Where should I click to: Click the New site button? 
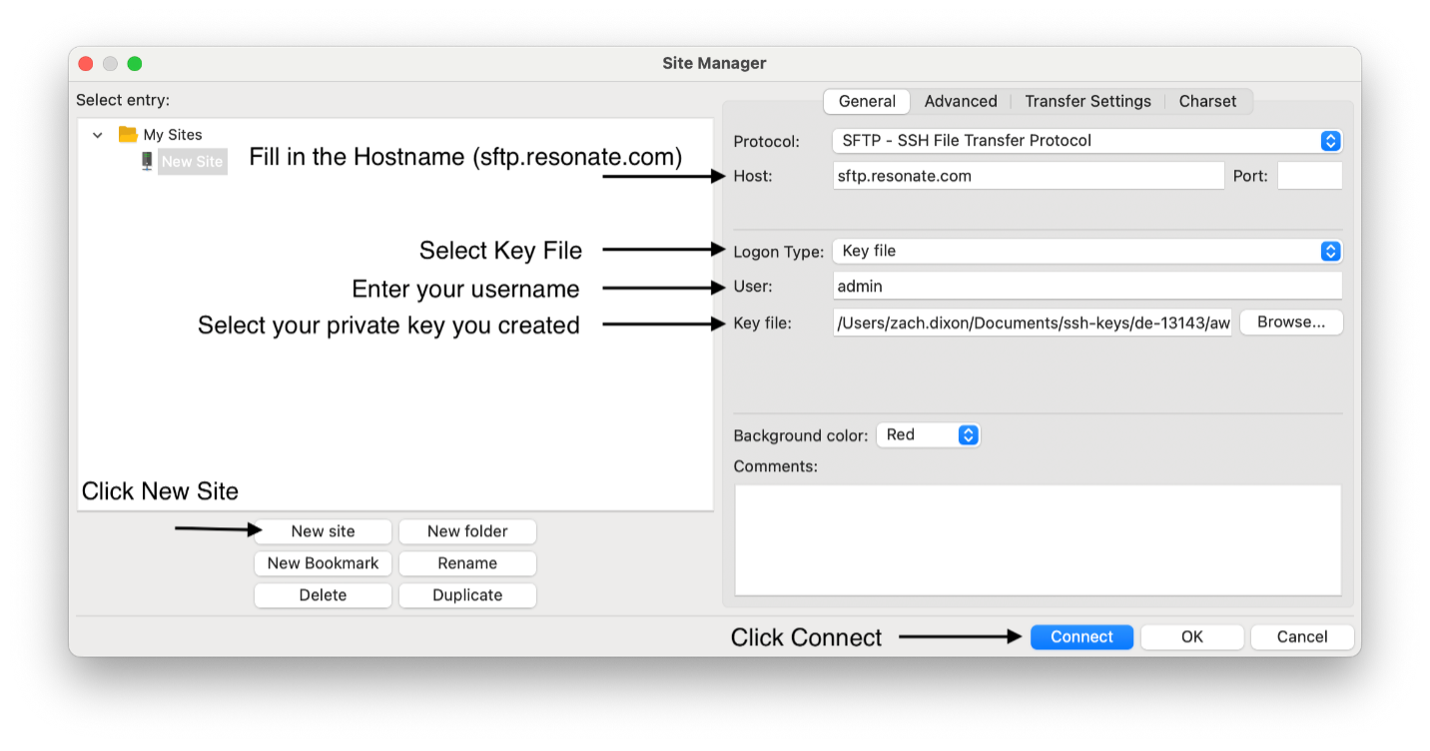coord(323,531)
